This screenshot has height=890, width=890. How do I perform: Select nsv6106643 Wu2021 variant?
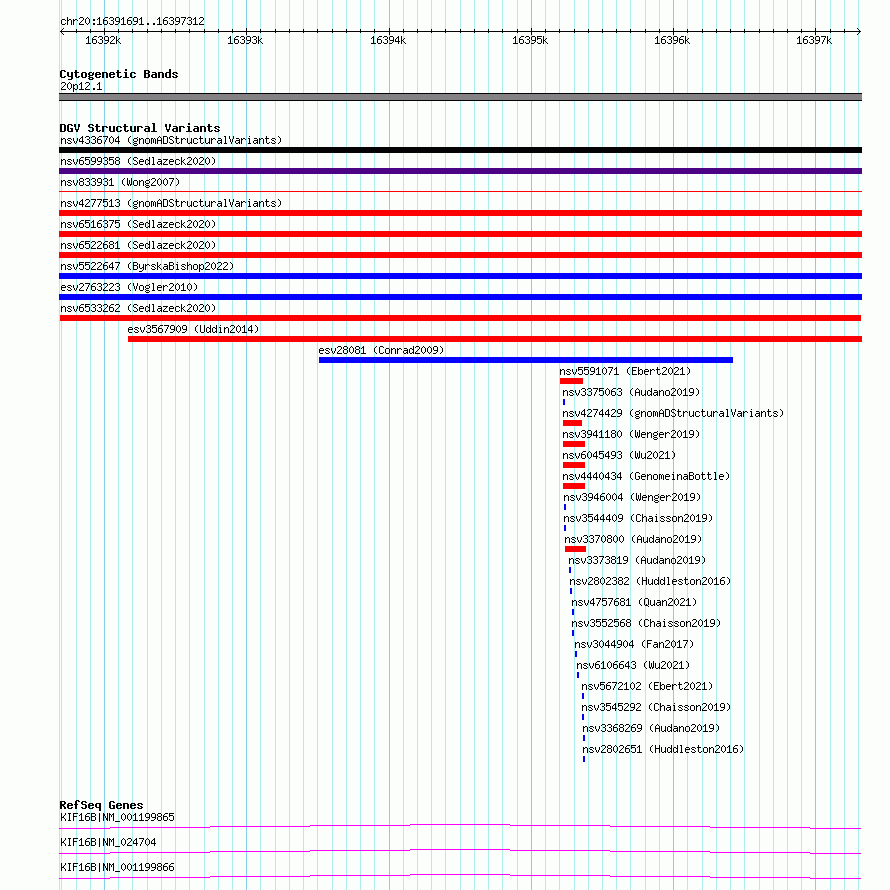633,665
